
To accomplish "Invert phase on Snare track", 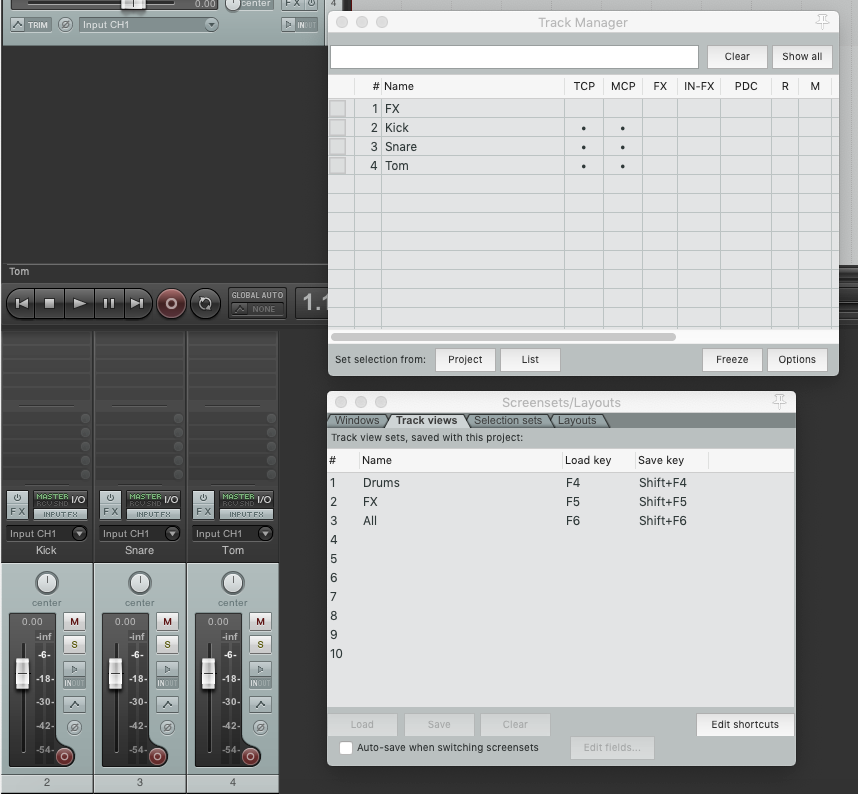I will tap(167, 727).
